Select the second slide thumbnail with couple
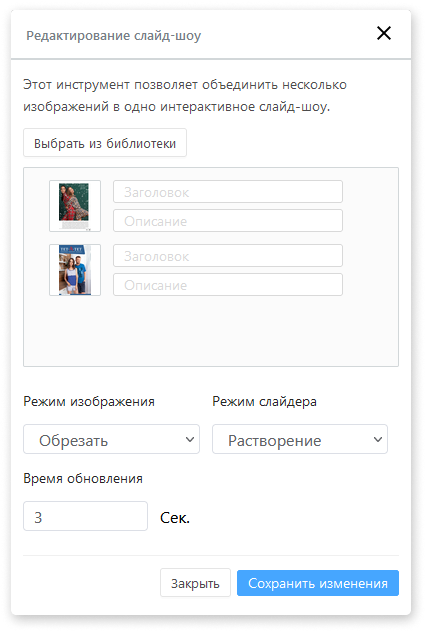Image resolution: width=426 pixels, height=632 pixels. (x=75, y=270)
